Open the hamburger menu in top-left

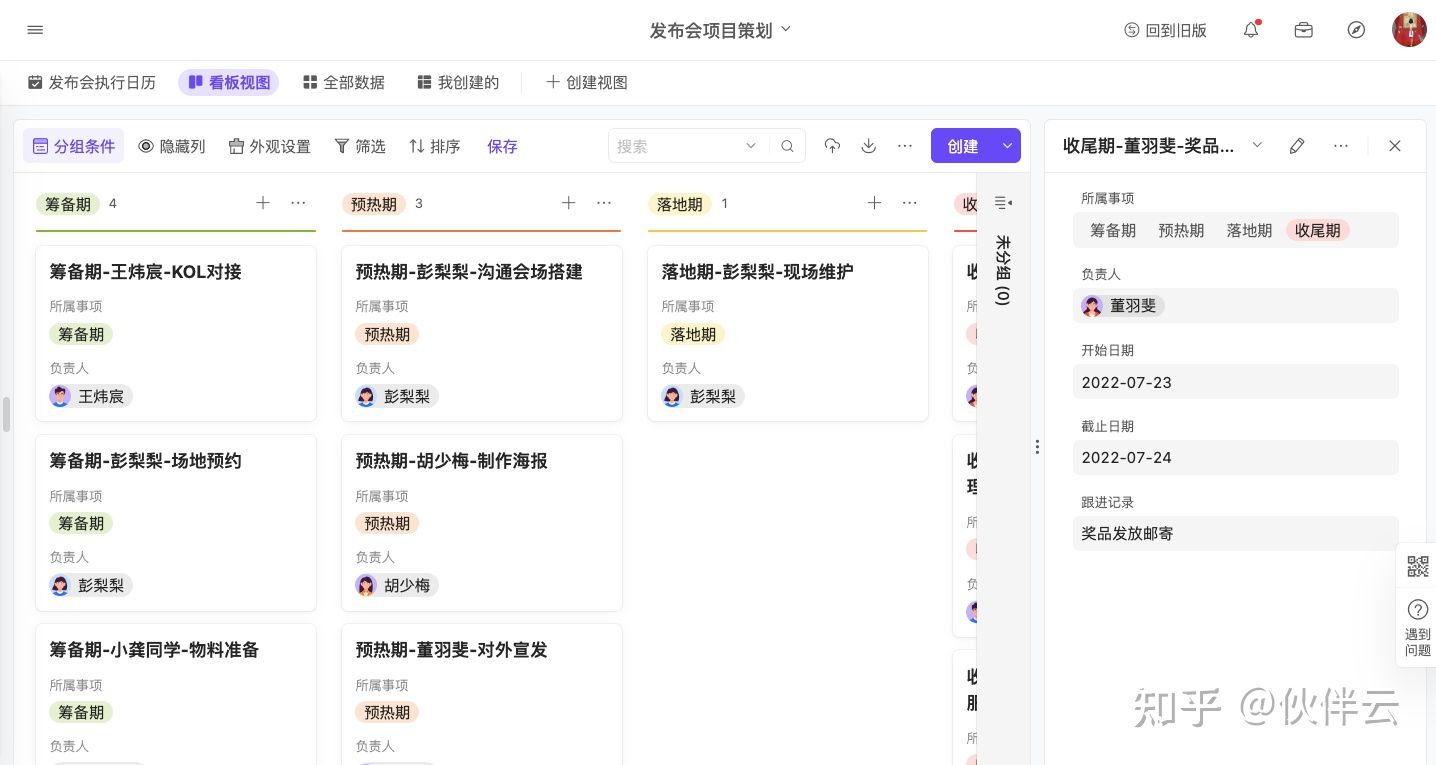click(35, 30)
